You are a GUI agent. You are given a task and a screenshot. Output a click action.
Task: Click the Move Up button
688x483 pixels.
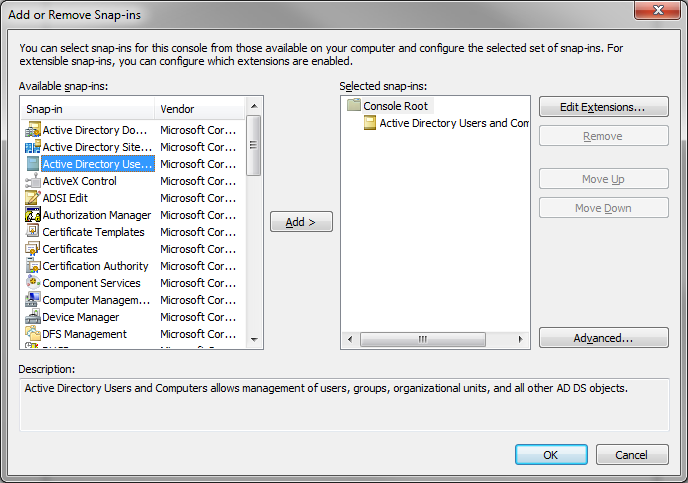coord(603,179)
